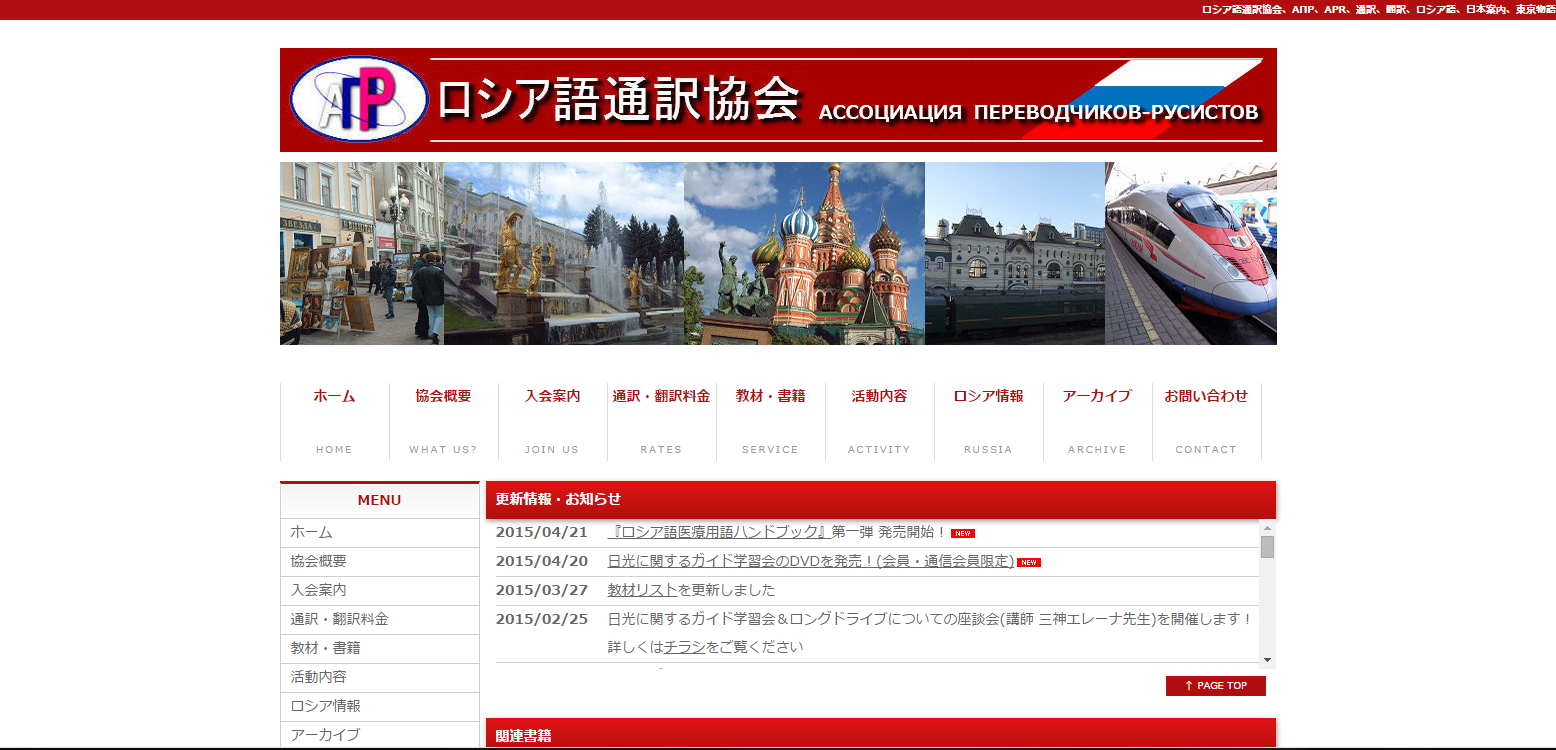
Task: Open 協会概要 in the top navigation
Action: point(443,421)
